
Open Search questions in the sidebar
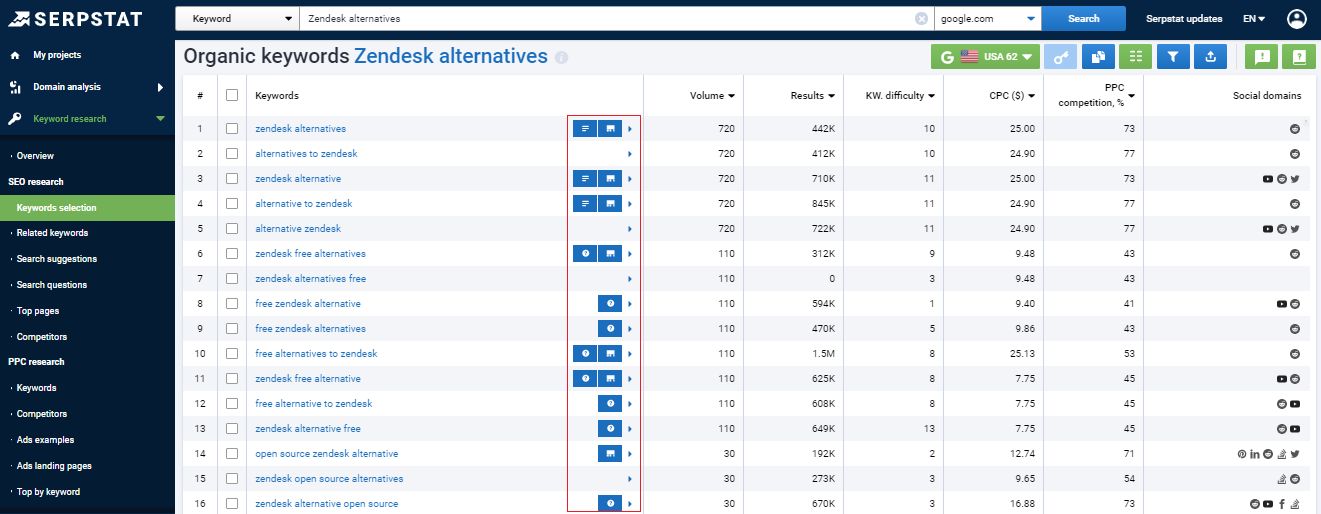tap(52, 285)
